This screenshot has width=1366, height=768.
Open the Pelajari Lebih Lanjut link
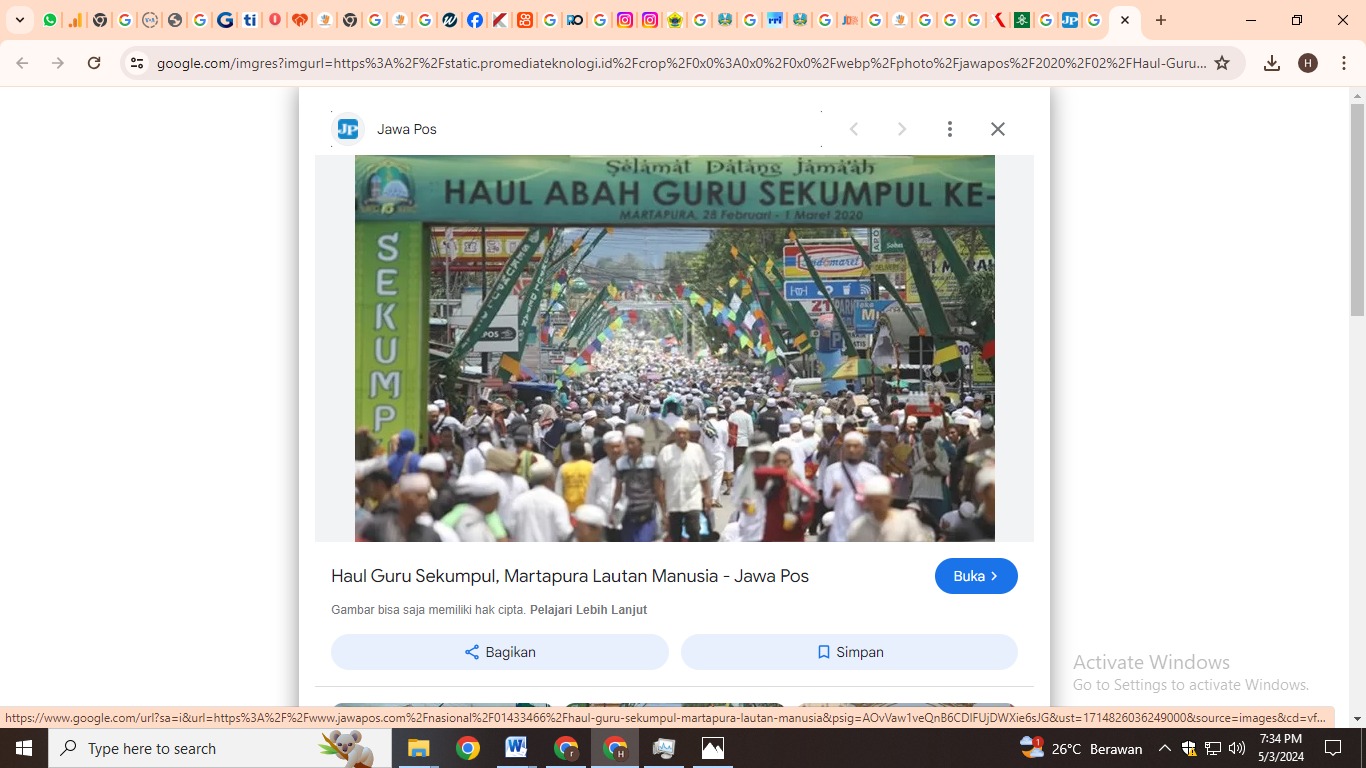(x=588, y=610)
